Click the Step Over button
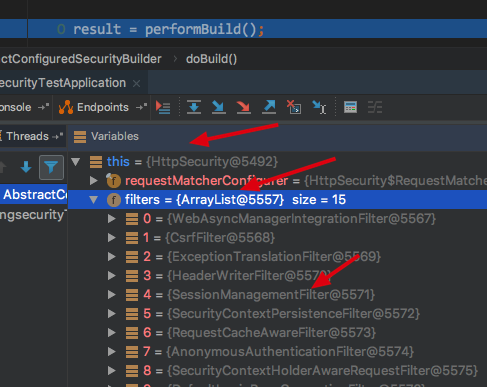Viewport: 487px width, 387px height. 194,107
